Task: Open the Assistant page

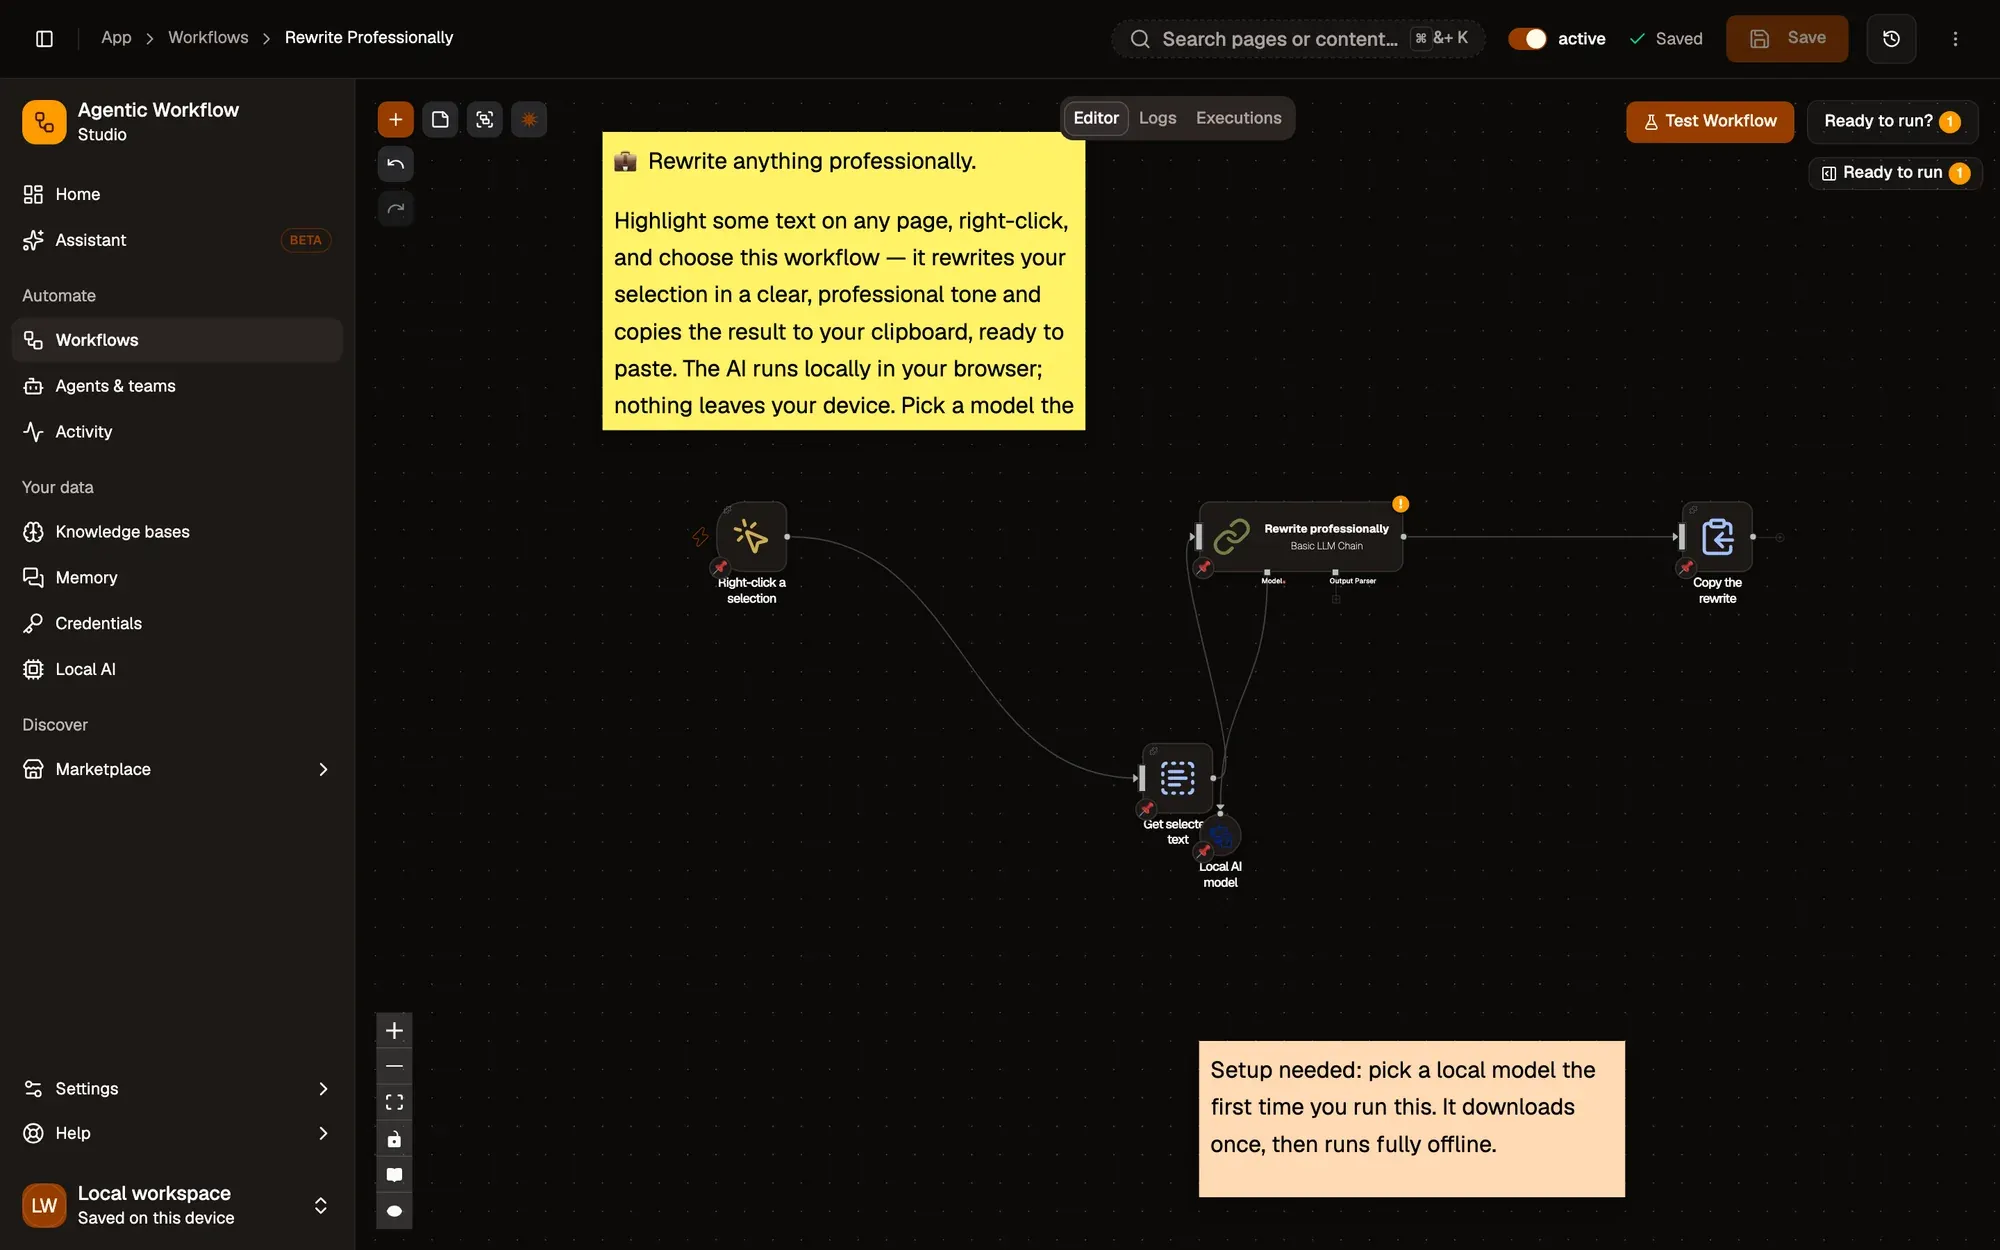Action: [177, 240]
